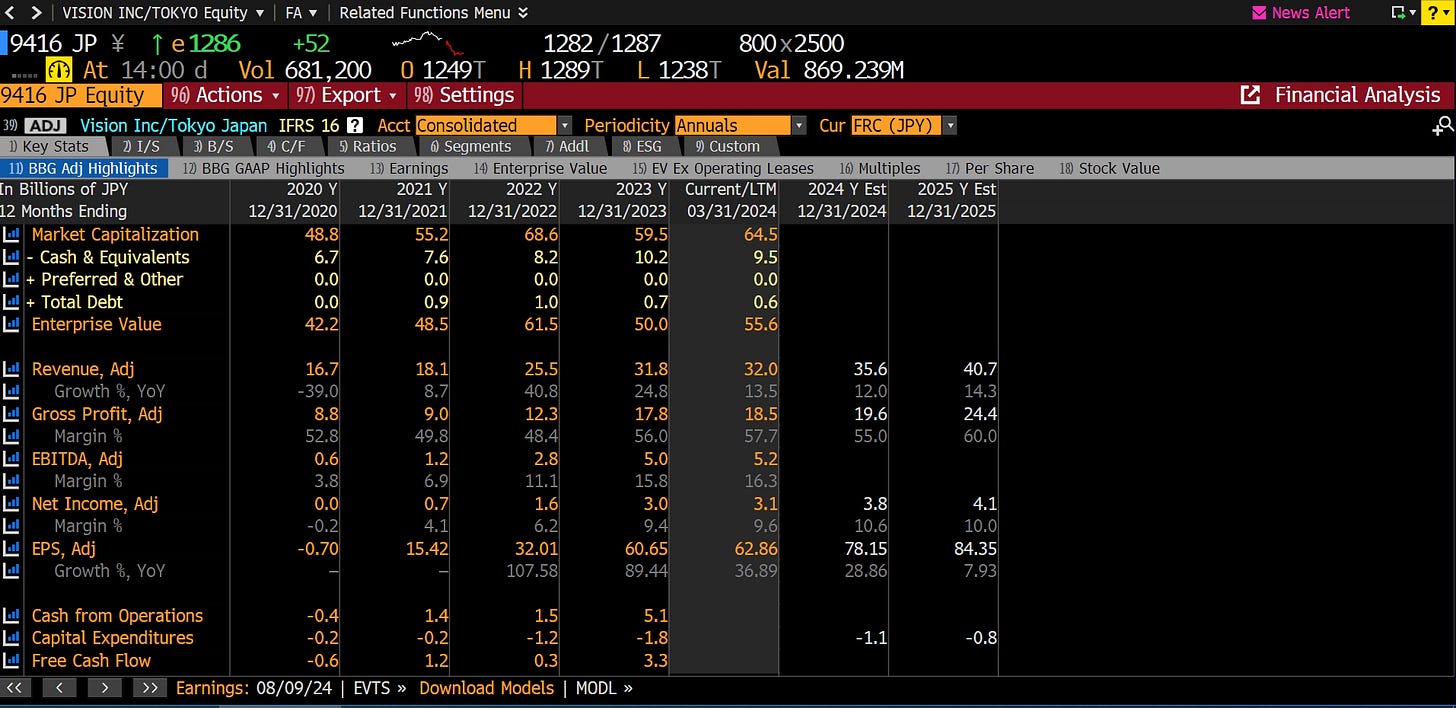Jump to last period with double-right arrow
The width and height of the screenshot is (1456, 708).
click(149, 688)
